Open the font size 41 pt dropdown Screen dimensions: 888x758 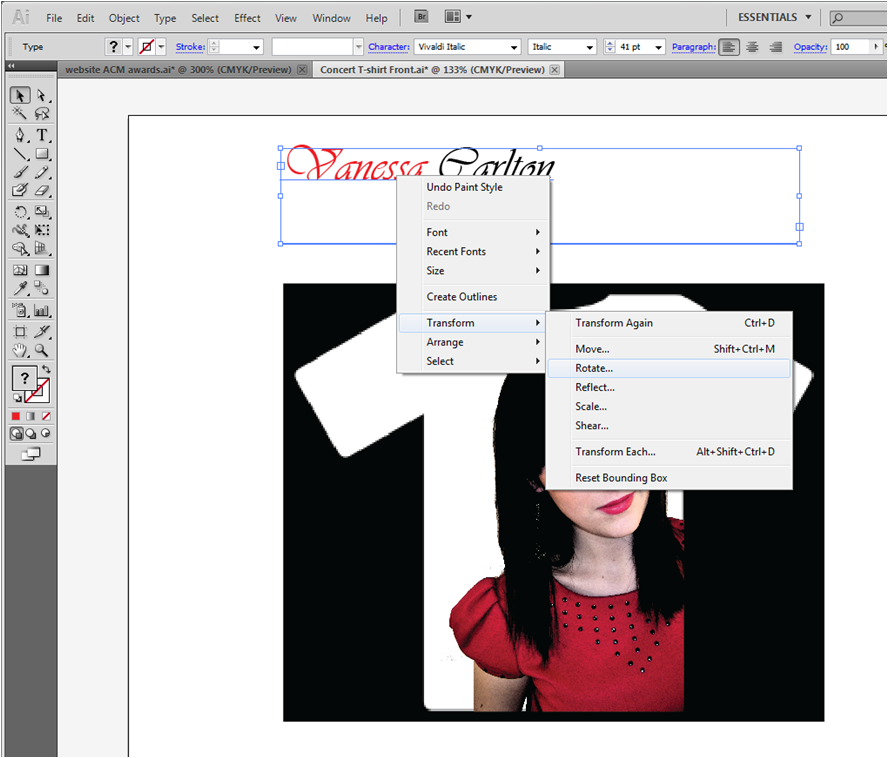click(x=659, y=48)
